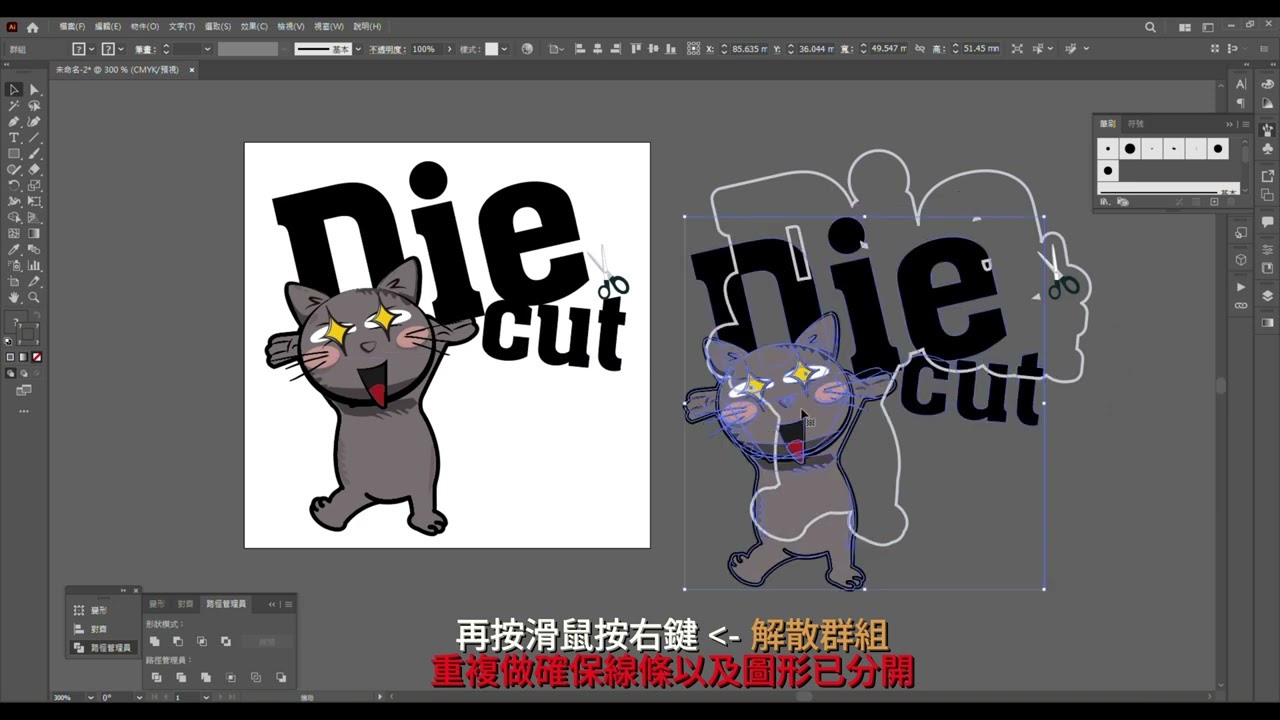Select the Line Segment tool
Image resolution: width=1280 pixels, height=720 pixels.
[x=34, y=137]
